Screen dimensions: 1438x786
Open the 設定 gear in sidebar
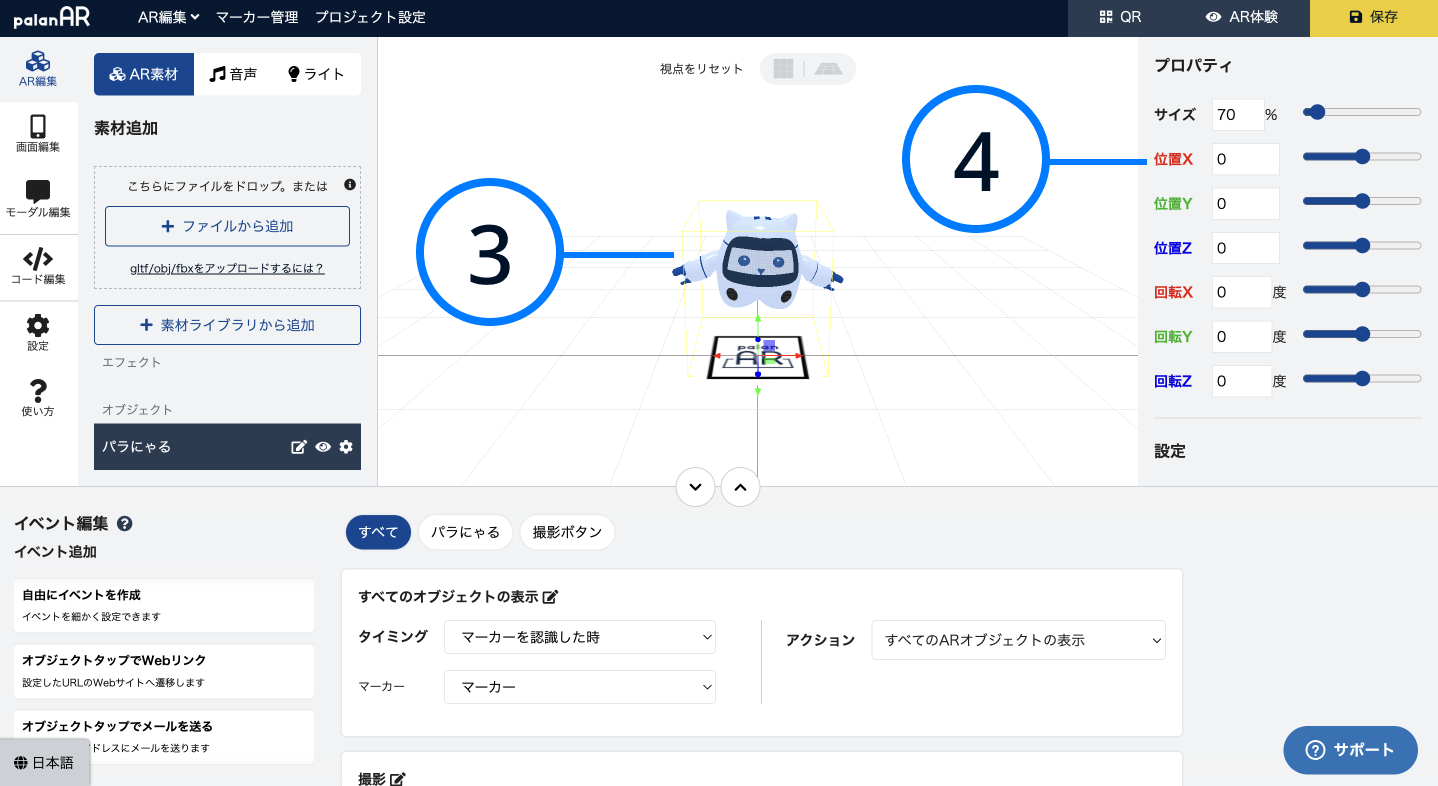click(x=38, y=333)
